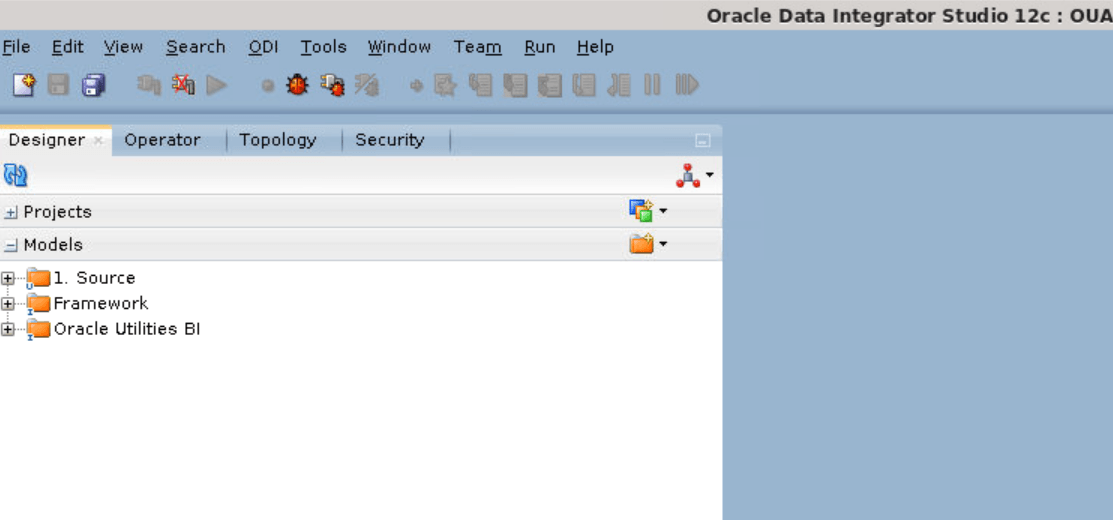Viewport: 1113px width, 520px height.
Task: Refresh the Designer navigator
Action: click(16, 175)
